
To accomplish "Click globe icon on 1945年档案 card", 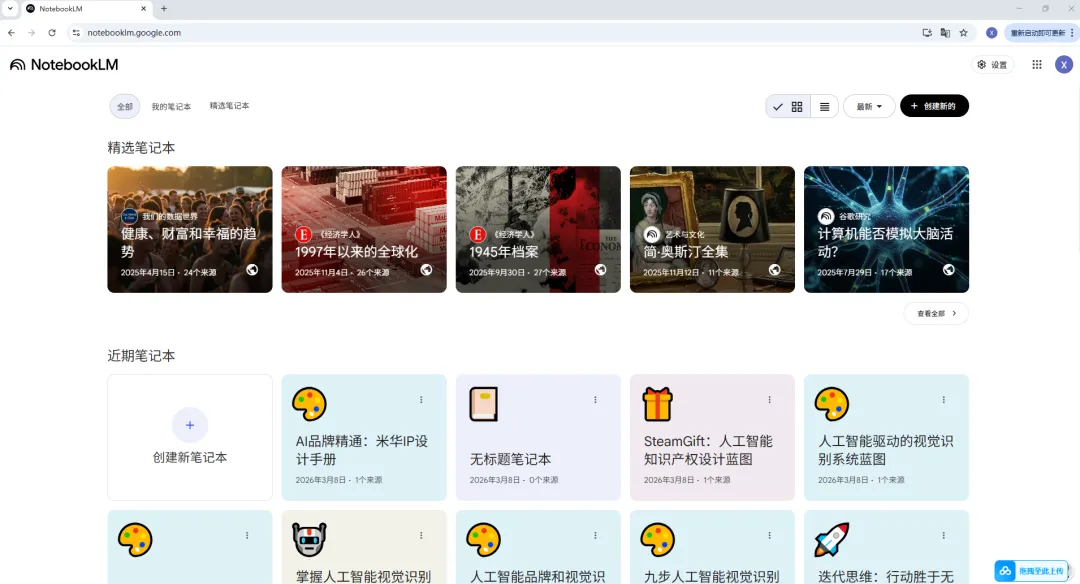I will (x=601, y=270).
